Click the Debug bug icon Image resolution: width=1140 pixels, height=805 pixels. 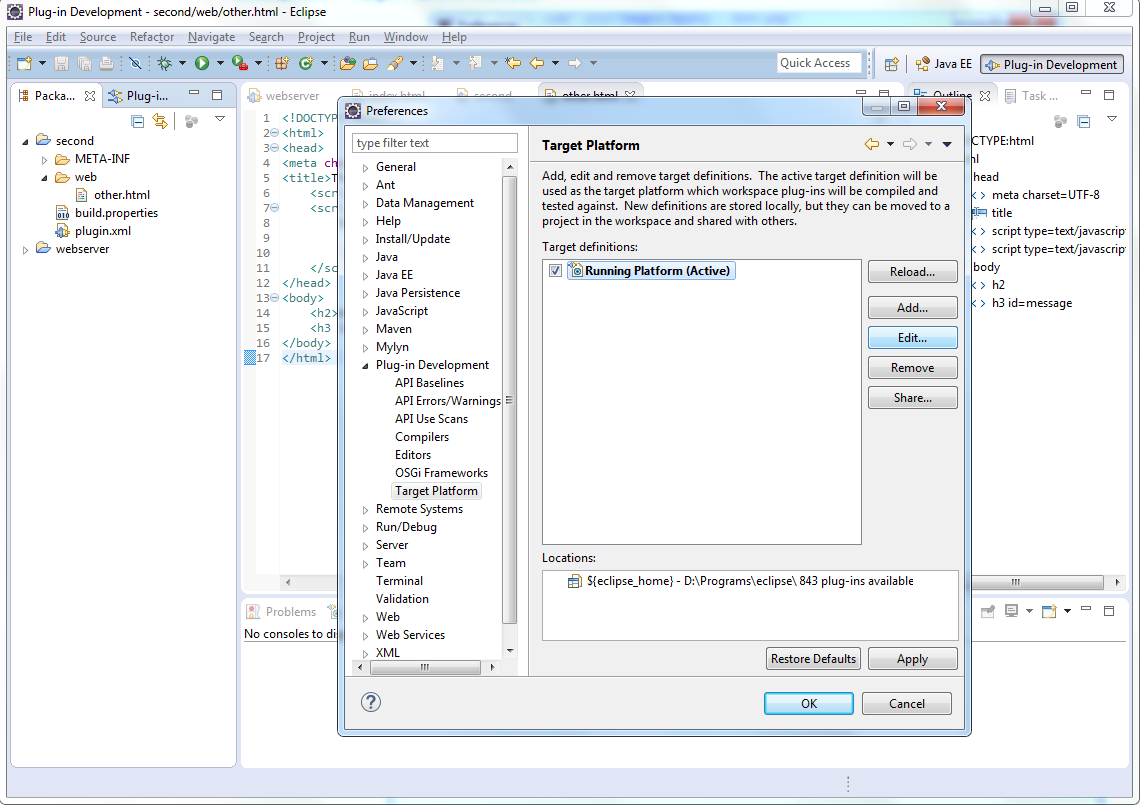click(164, 63)
